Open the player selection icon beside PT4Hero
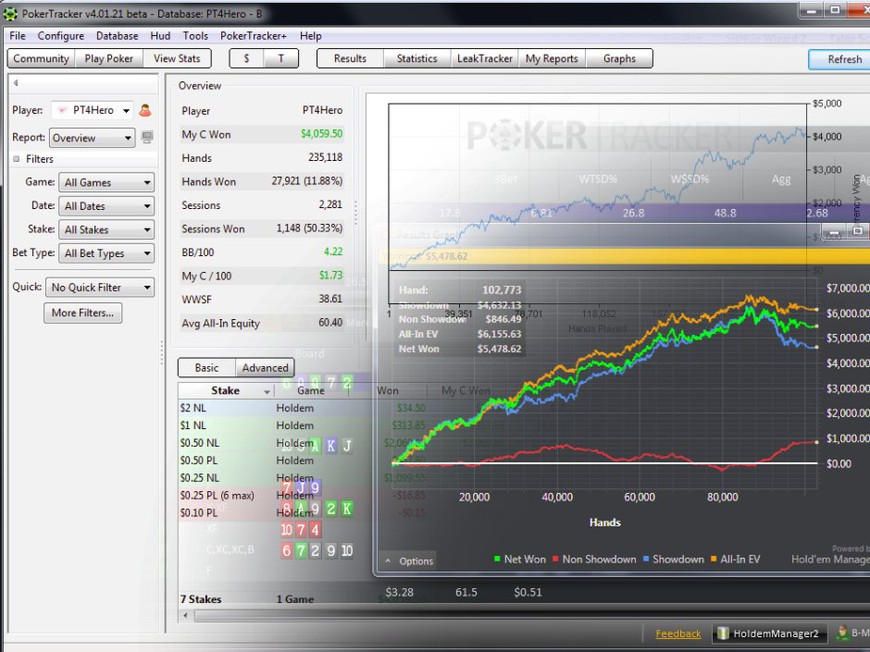870x652 pixels. point(145,110)
